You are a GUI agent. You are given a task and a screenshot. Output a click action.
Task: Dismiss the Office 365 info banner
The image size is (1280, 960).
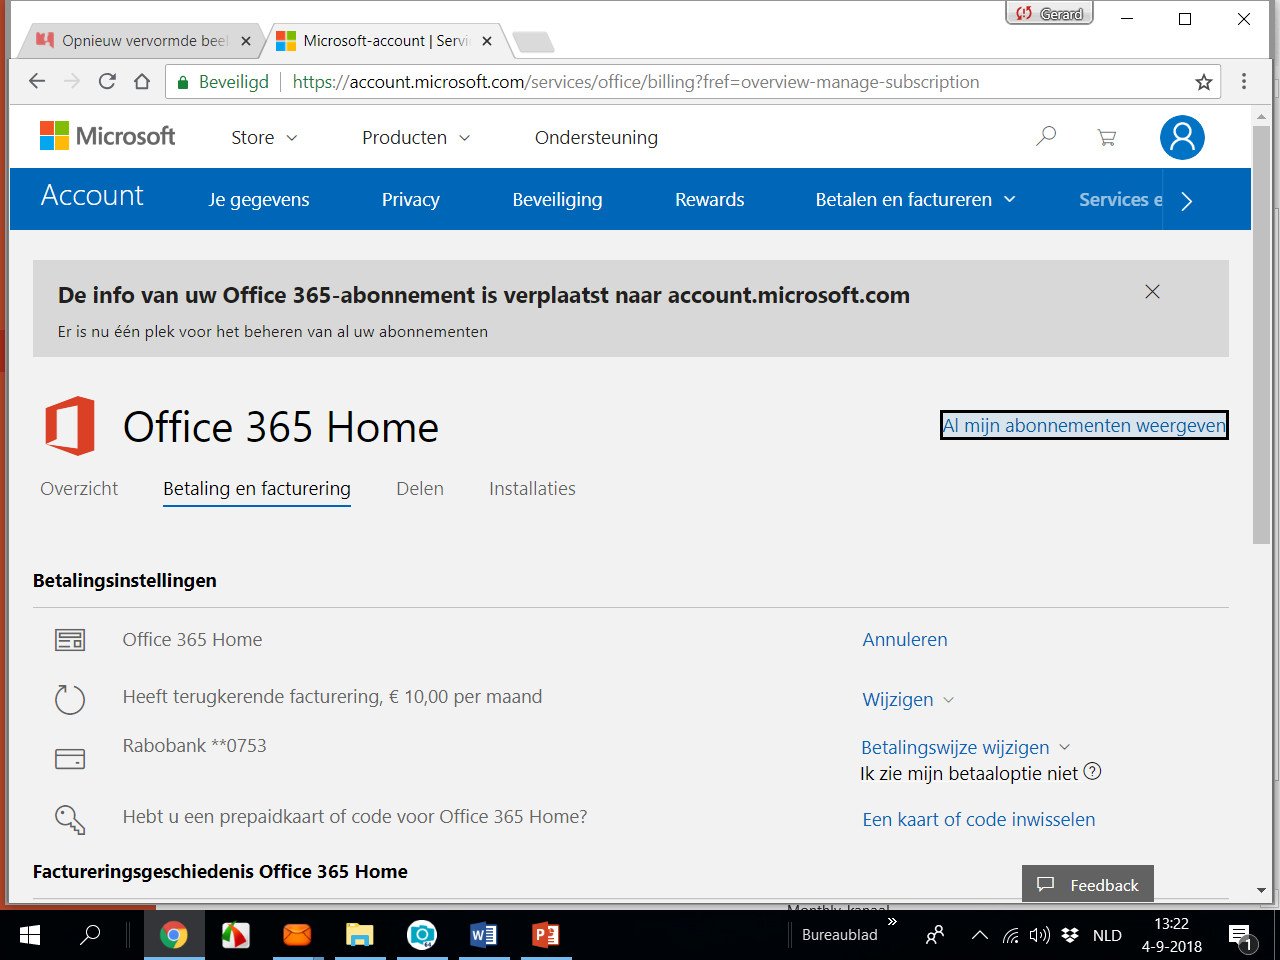(1152, 292)
